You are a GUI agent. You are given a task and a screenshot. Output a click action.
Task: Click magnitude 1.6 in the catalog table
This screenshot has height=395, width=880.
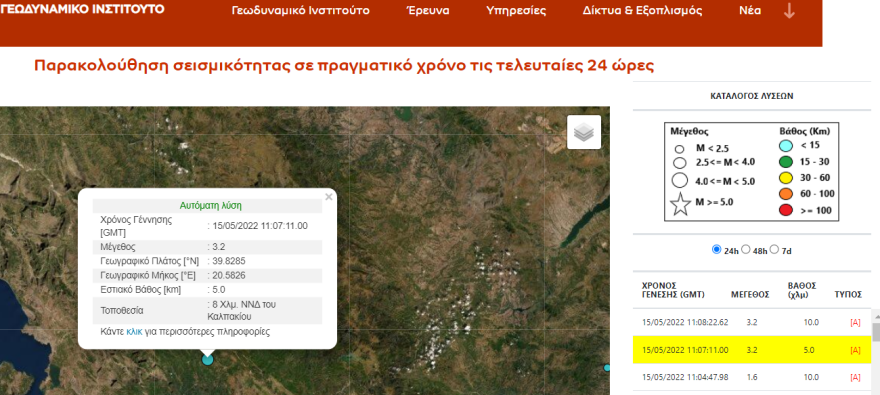click(753, 378)
